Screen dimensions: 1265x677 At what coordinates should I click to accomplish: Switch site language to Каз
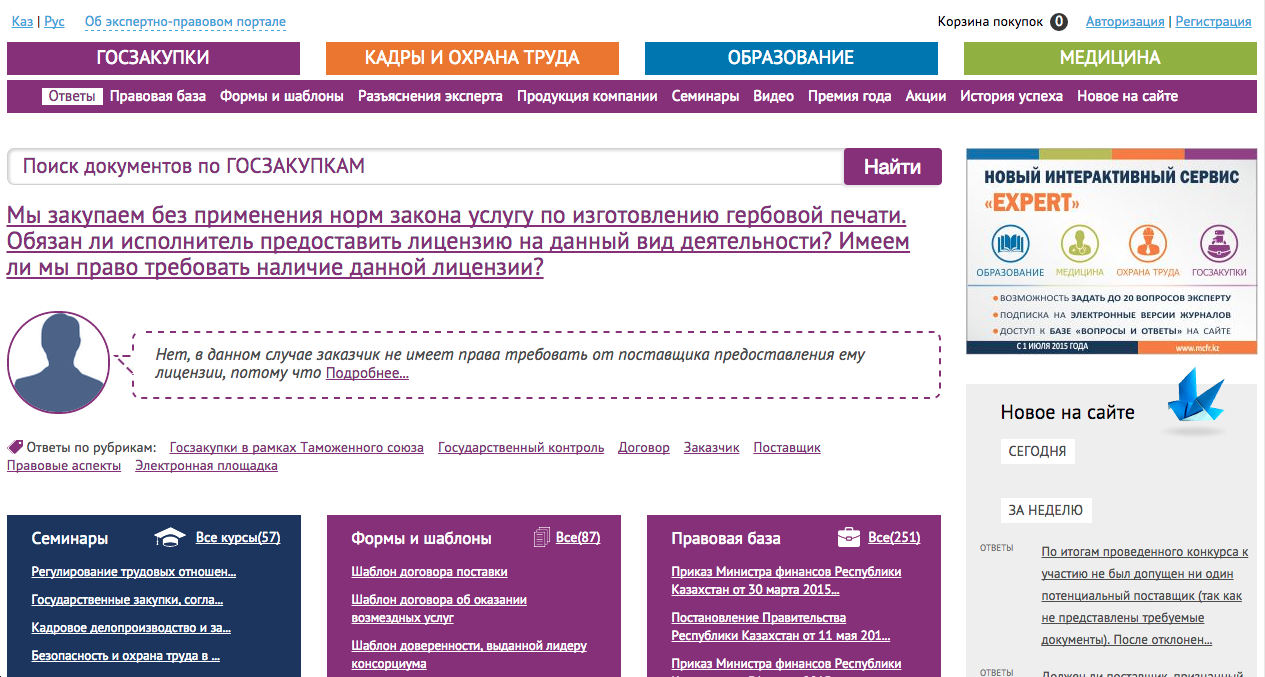[x=21, y=21]
